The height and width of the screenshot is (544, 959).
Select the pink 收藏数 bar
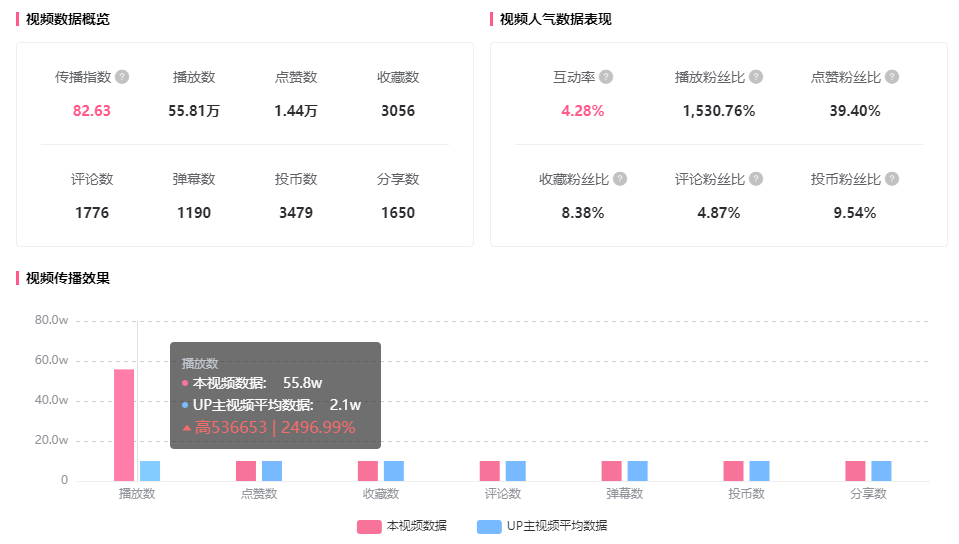point(368,471)
